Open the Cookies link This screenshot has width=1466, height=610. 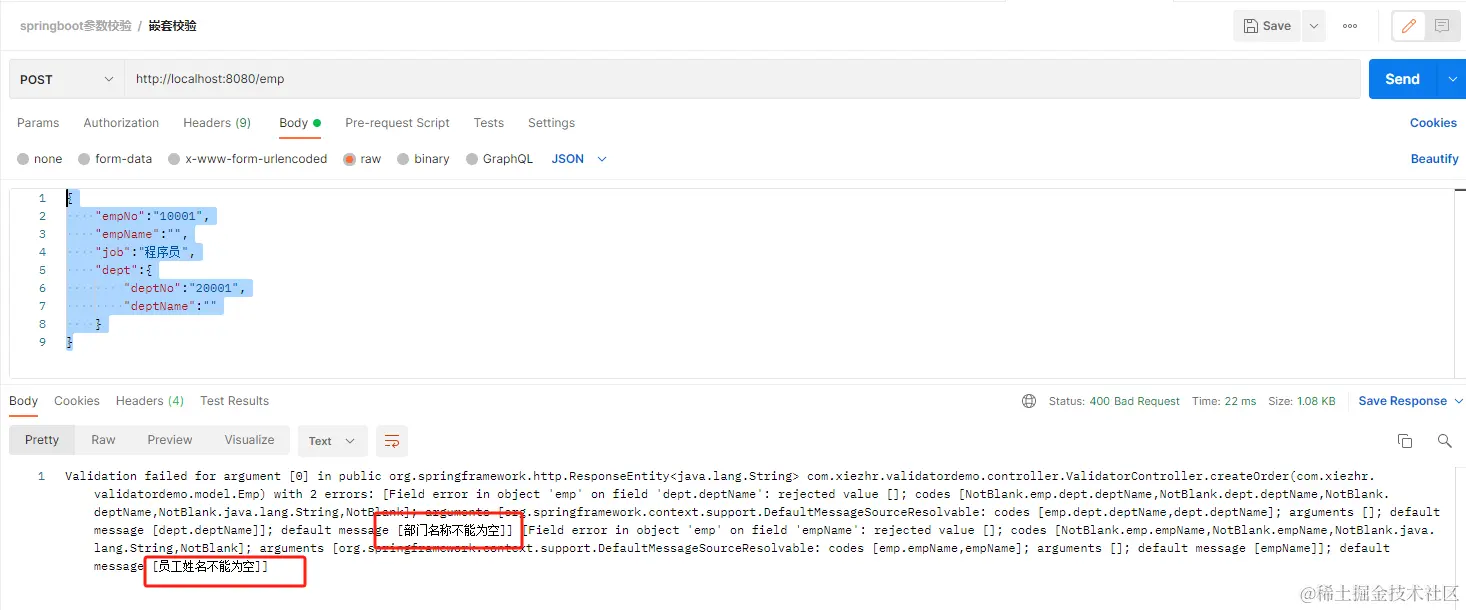(x=1433, y=123)
